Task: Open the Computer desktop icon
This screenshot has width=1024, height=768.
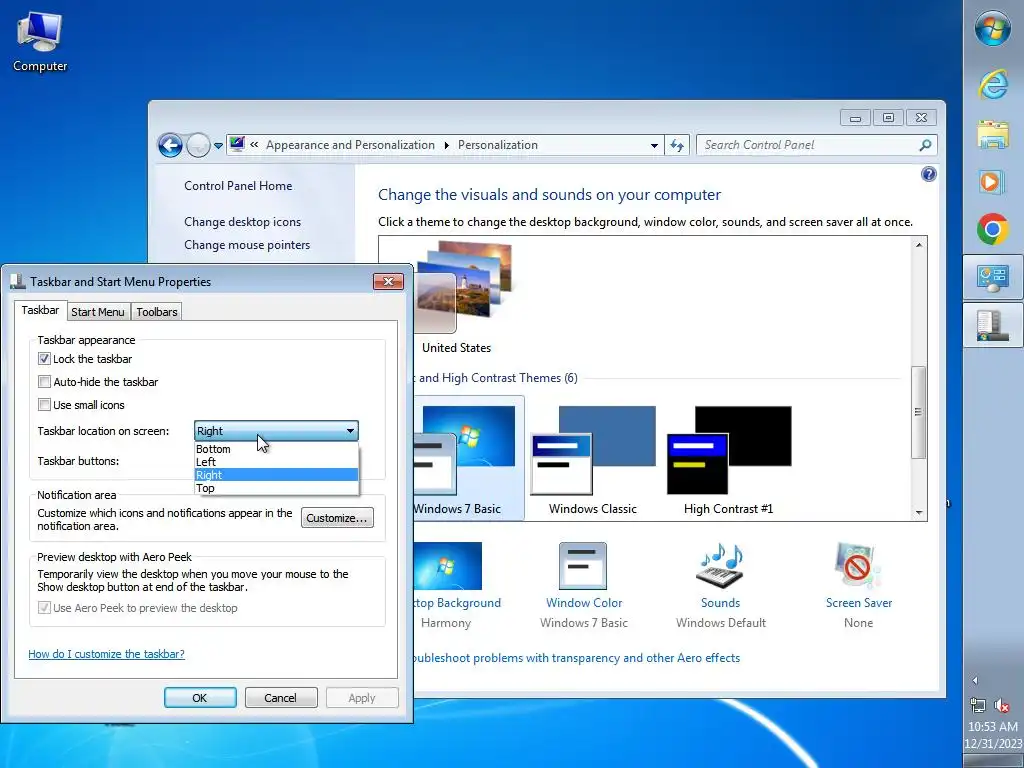Action: 40,42
